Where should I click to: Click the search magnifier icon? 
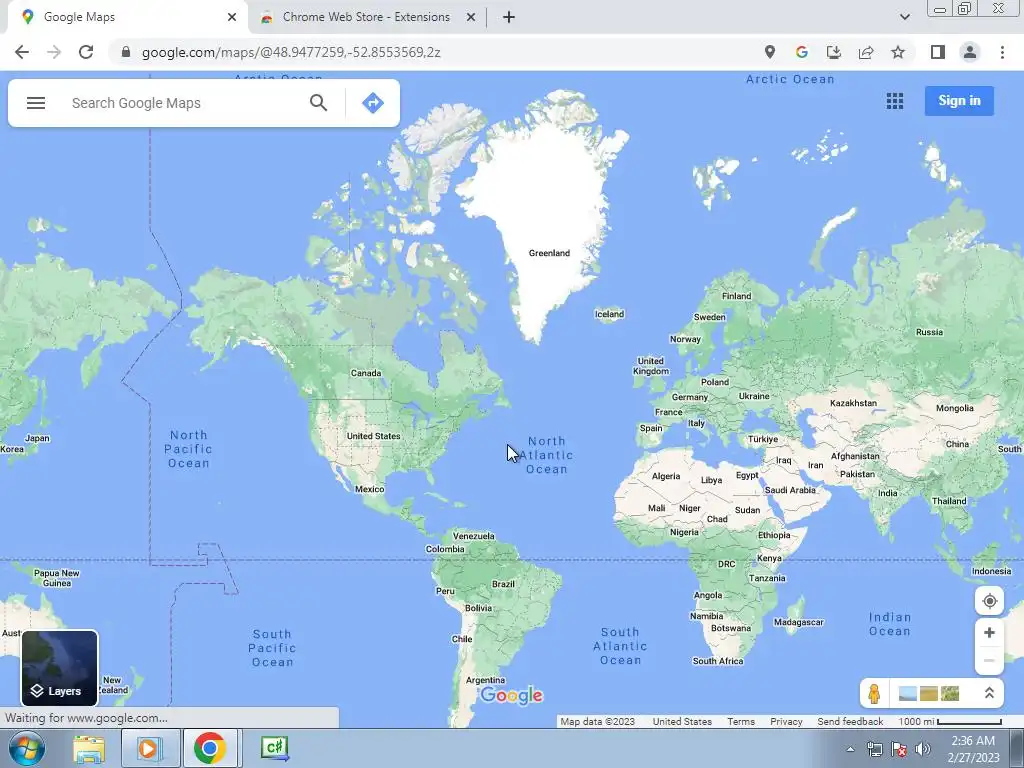(x=318, y=103)
